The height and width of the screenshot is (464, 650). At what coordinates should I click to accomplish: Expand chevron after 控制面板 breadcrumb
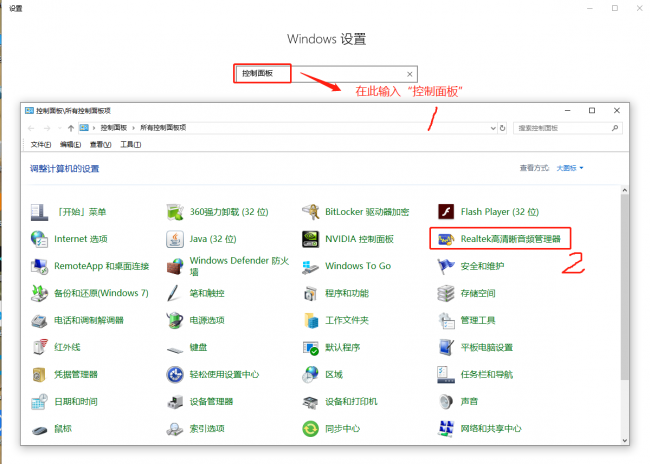133,128
